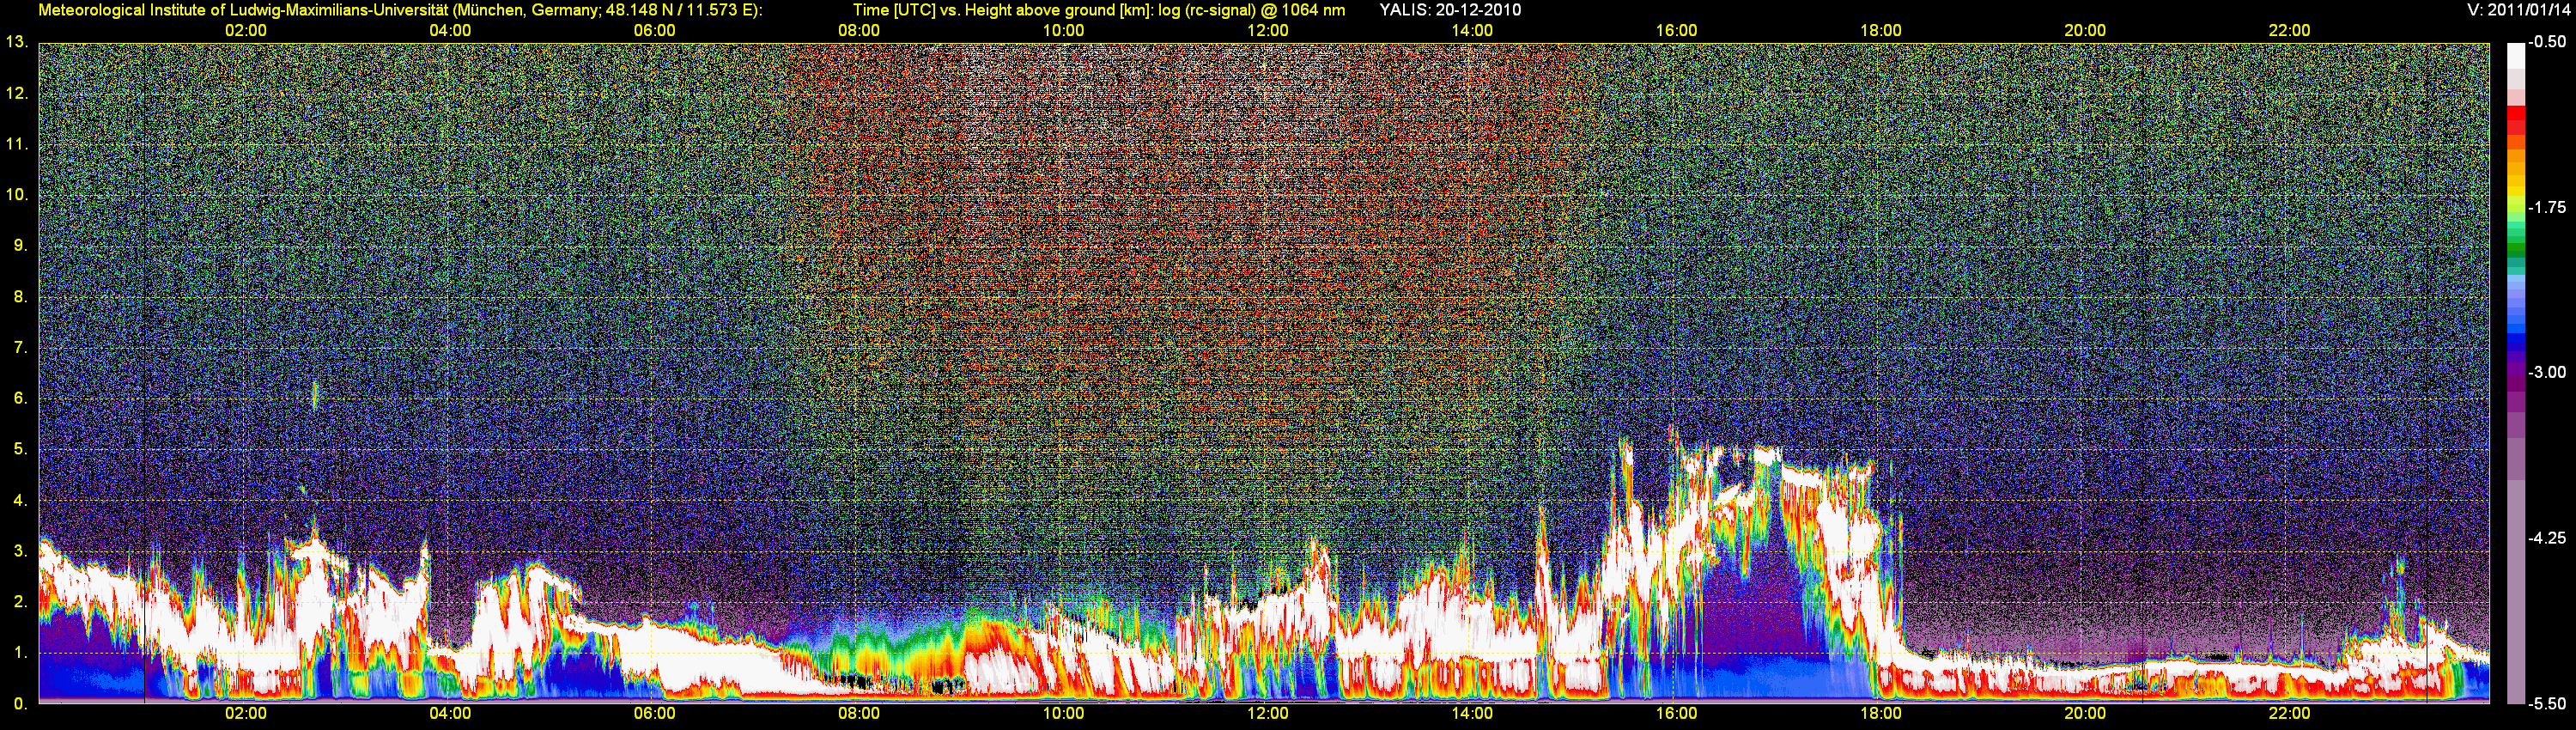Click the 12. km height axis label

[17, 94]
